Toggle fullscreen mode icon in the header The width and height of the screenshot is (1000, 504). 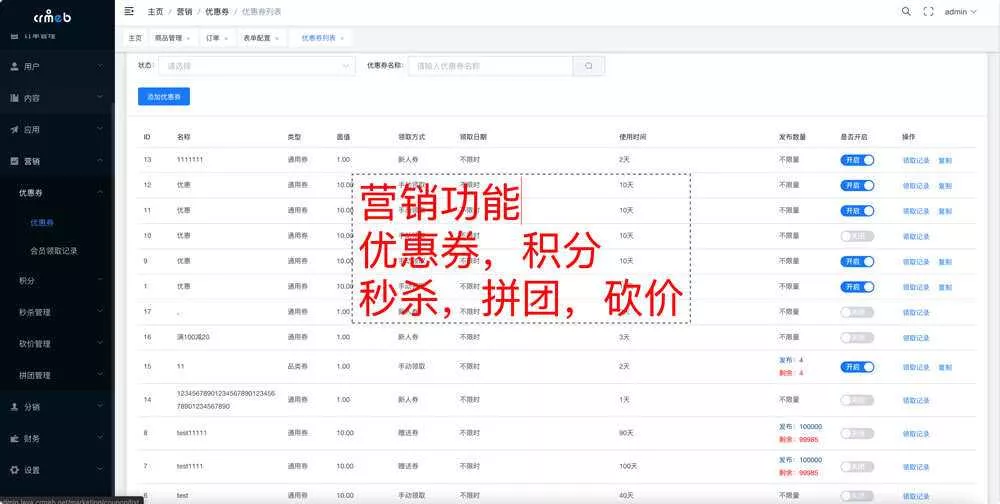929,11
